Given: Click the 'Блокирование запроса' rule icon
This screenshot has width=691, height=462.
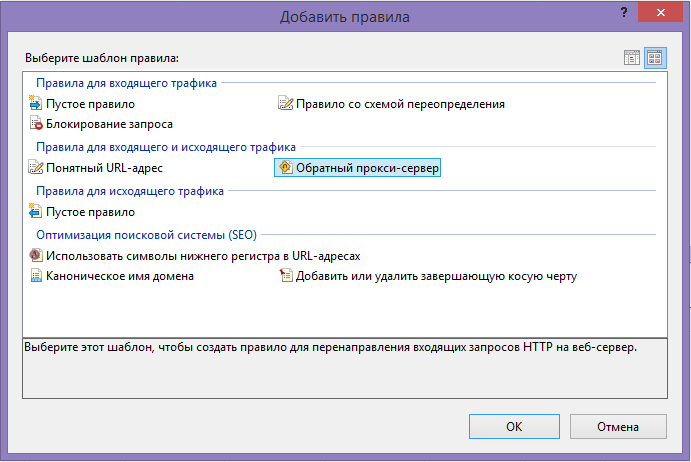Looking at the screenshot, I should point(37,124).
